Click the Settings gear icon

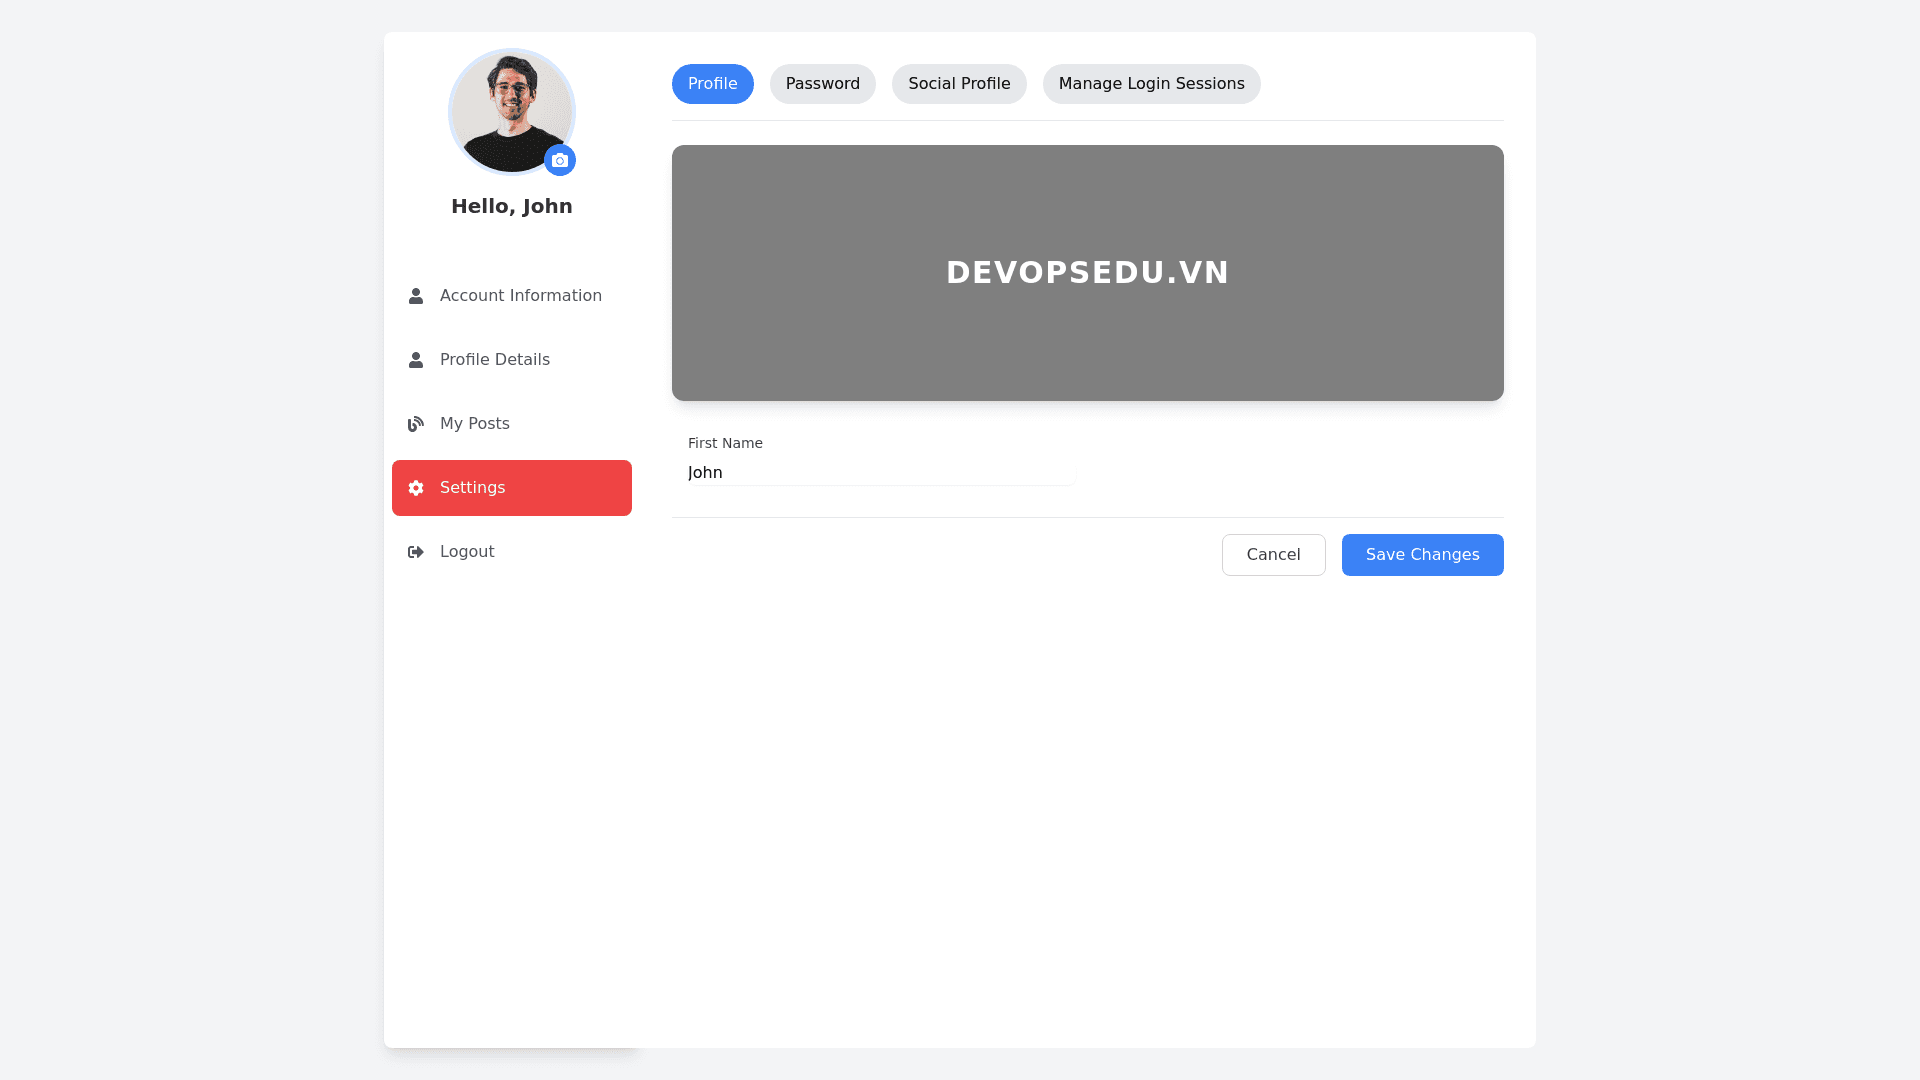(x=416, y=488)
